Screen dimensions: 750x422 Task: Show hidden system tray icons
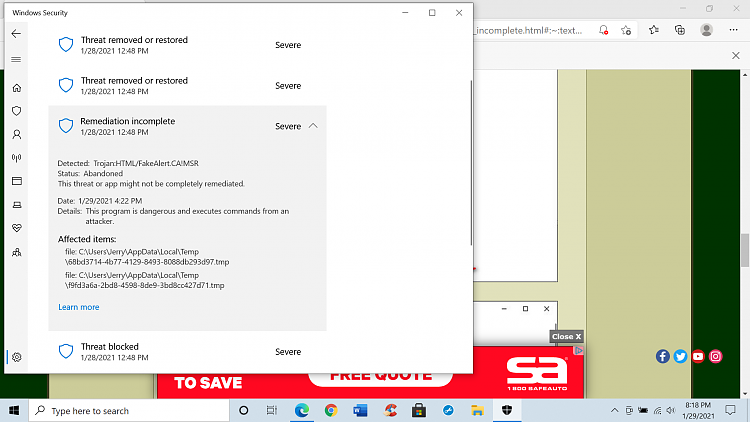tap(615, 411)
